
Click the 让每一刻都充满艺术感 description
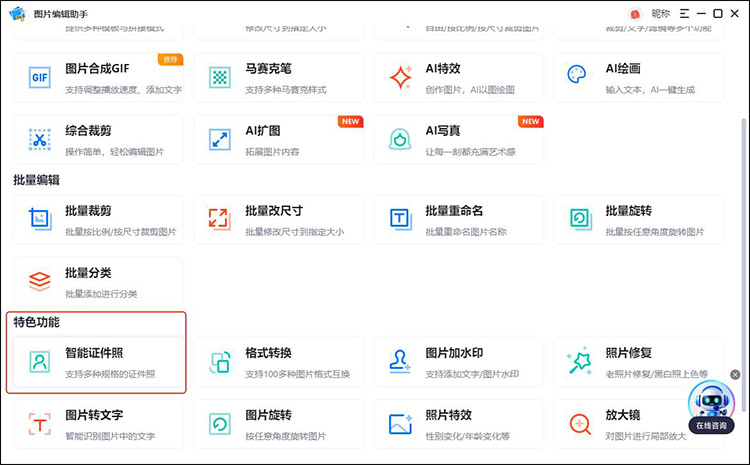coord(470,152)
